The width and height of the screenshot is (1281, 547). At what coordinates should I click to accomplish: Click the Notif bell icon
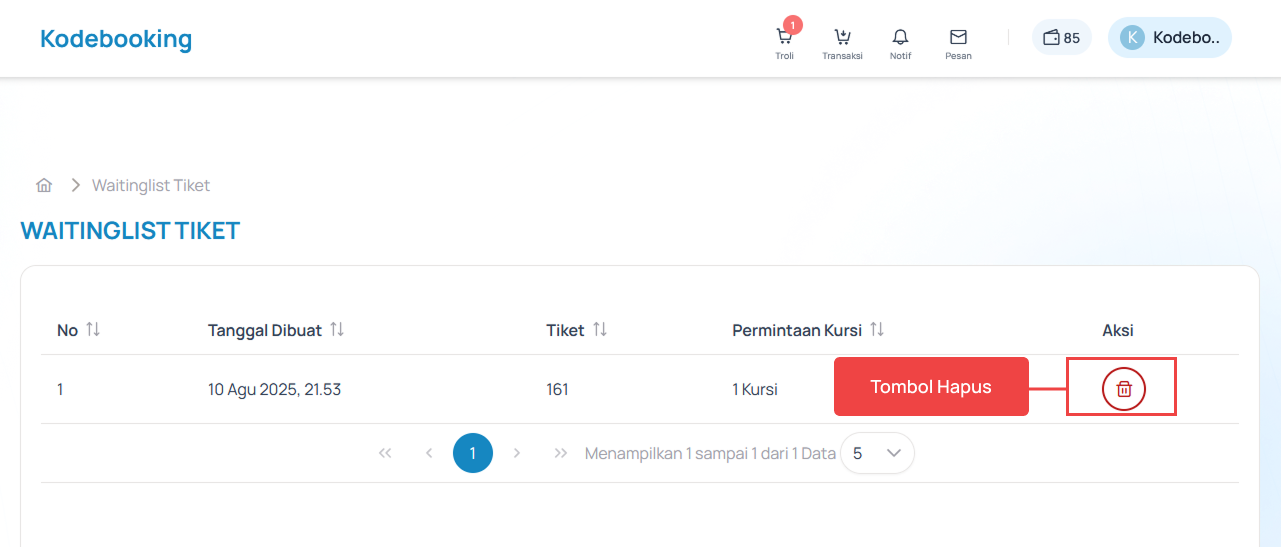click(900, 38)
